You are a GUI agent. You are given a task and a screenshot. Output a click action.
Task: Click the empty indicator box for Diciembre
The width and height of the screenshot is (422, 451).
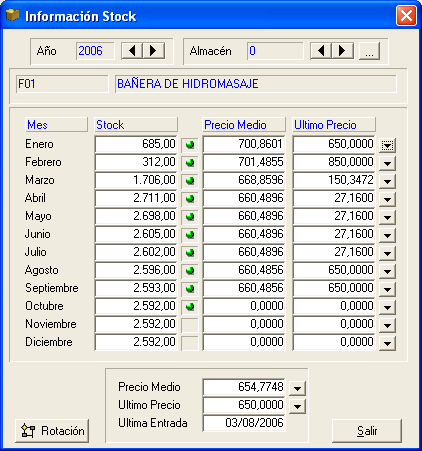click(x=190, y=343)
